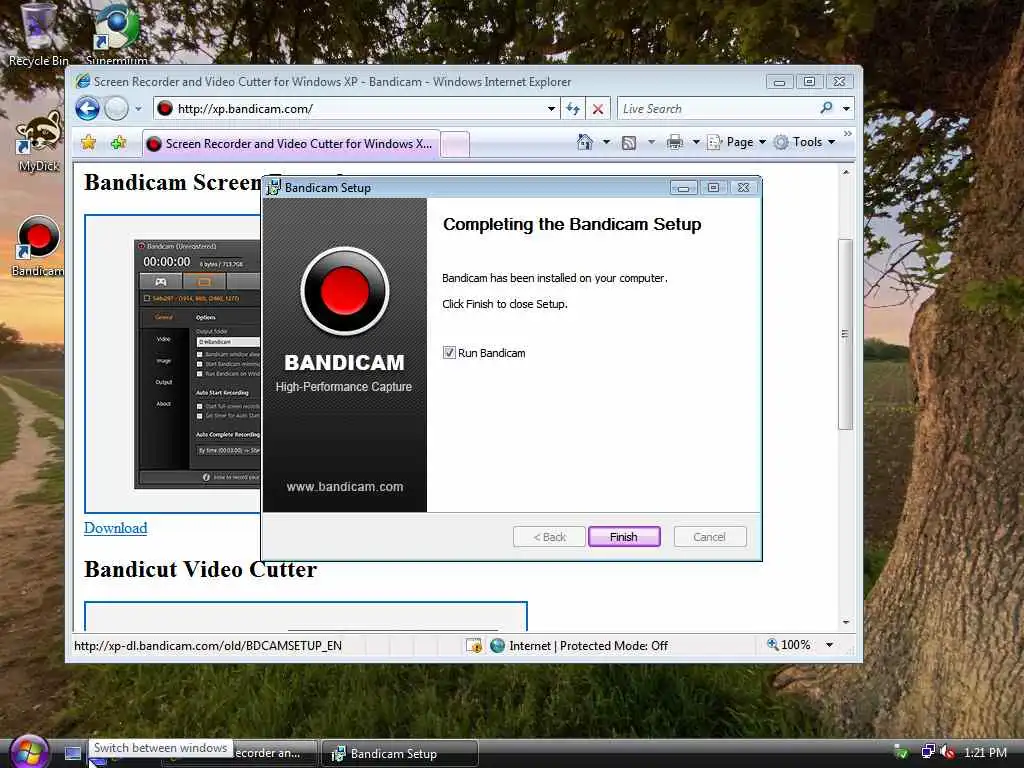Click the Live Search input box
1024x768 pixels.
[x=716, y=109]
